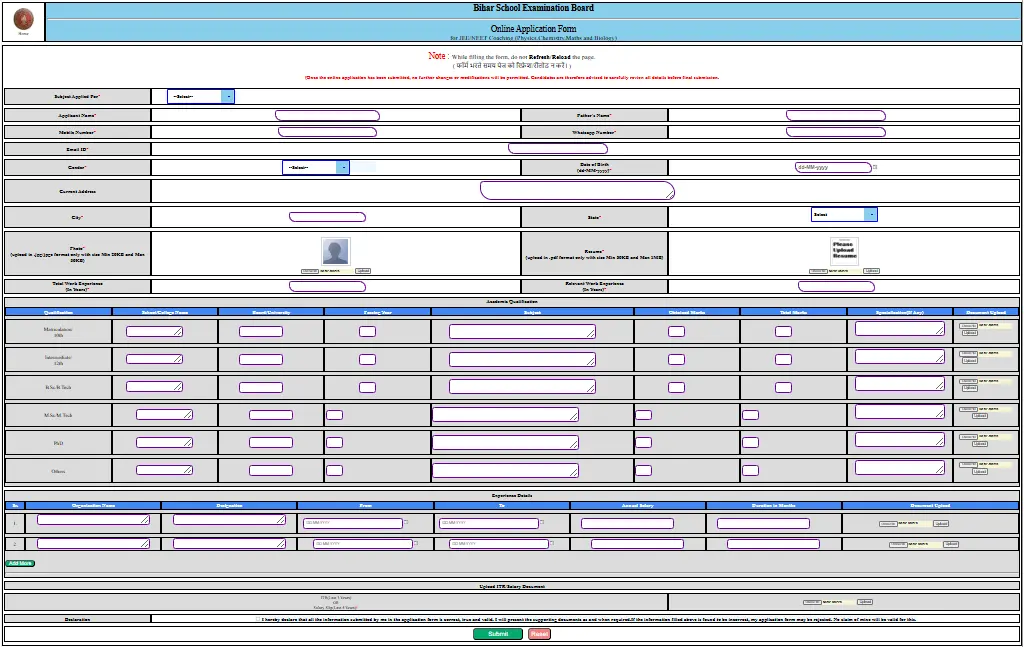Open the State select dropdown
Image resolution: width=1024 pixels, height=647 pixels.
click(x=844, y=214)
